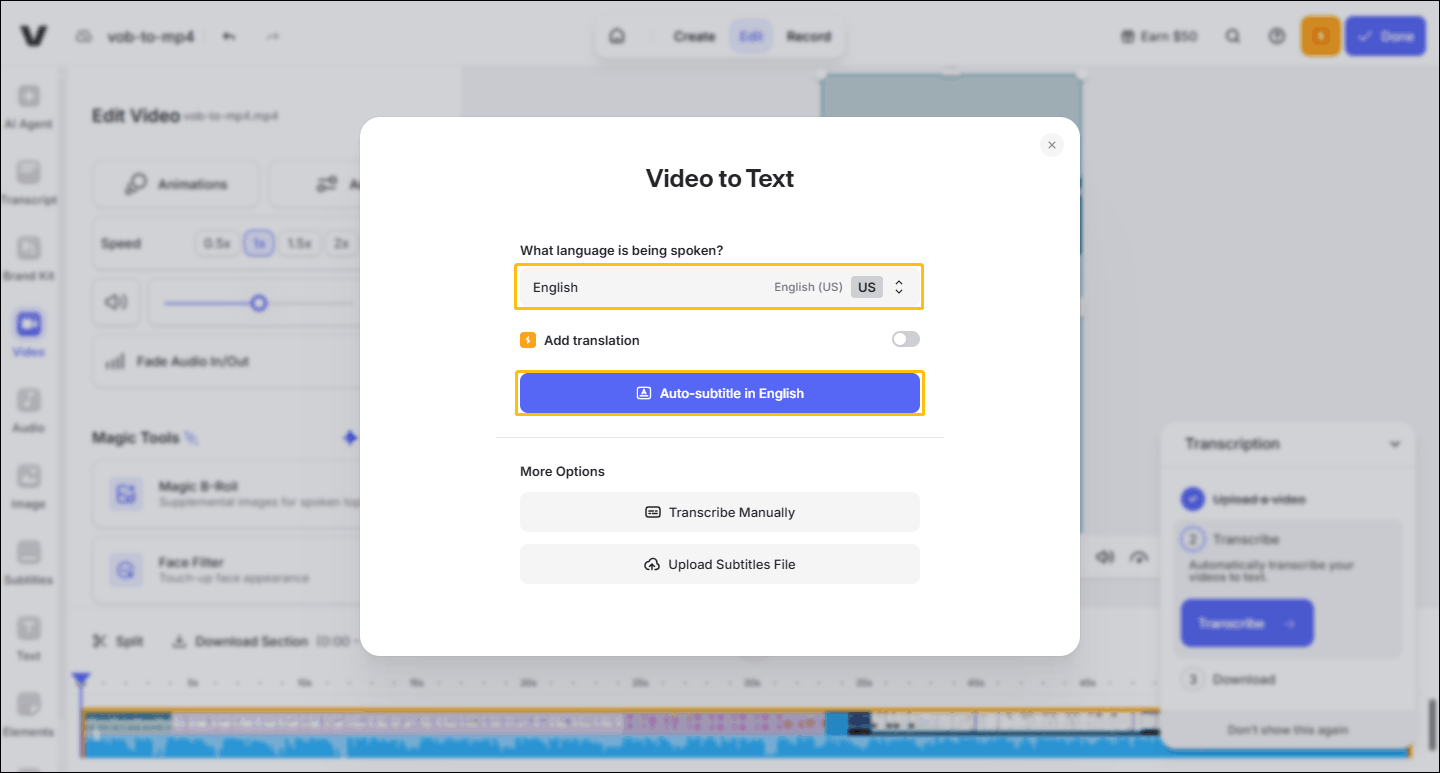
Task: Open AI Agent in the sidebar
Action: (29, 107)
